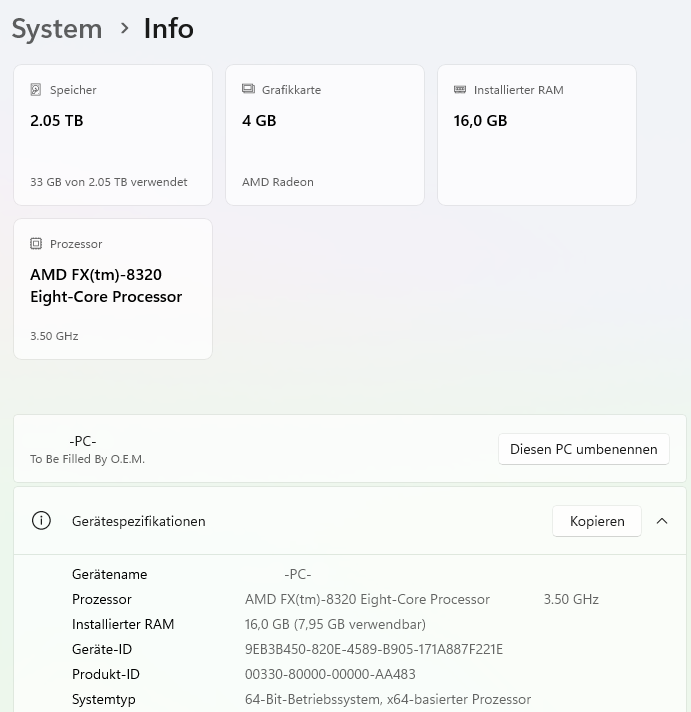
Task: Open the Grafikkarte 4 GB card
Action: 325,135
